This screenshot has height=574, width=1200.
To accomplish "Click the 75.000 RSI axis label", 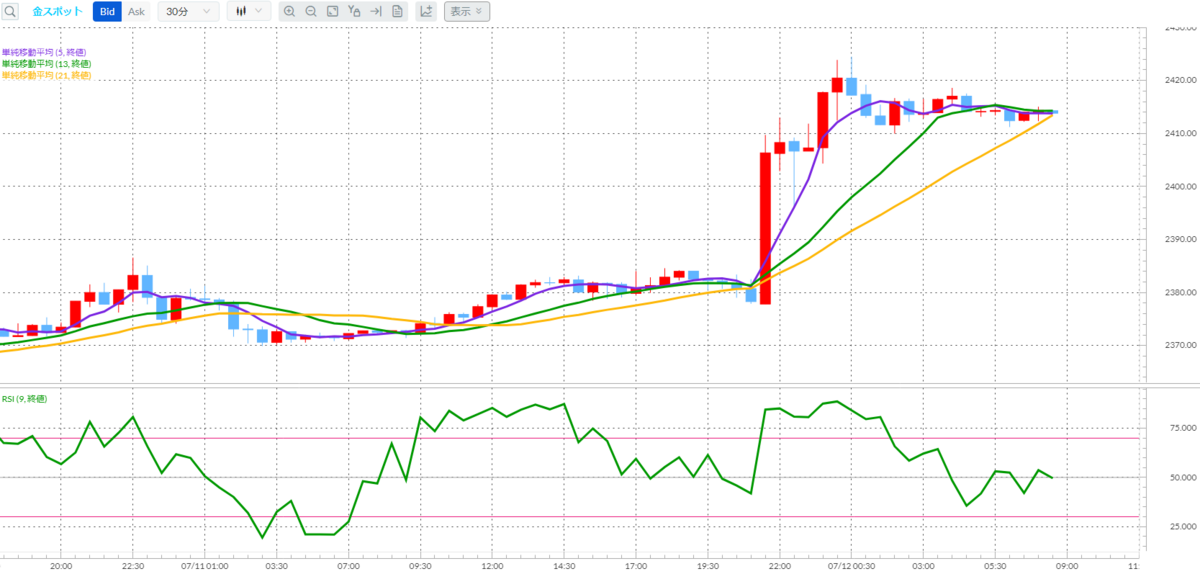I will point(1181,428).
